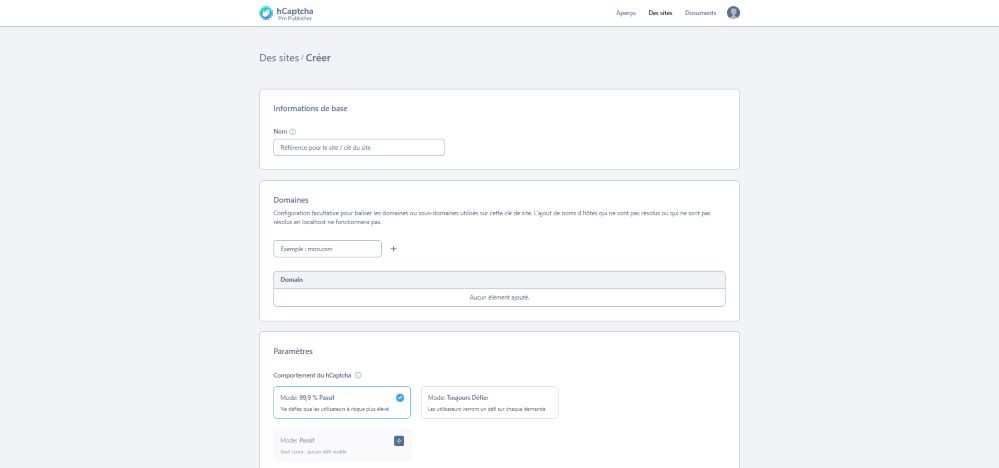Select the disabled Mode: Passif card
This screenshot has height=468, width=999.
coord(342,445)
